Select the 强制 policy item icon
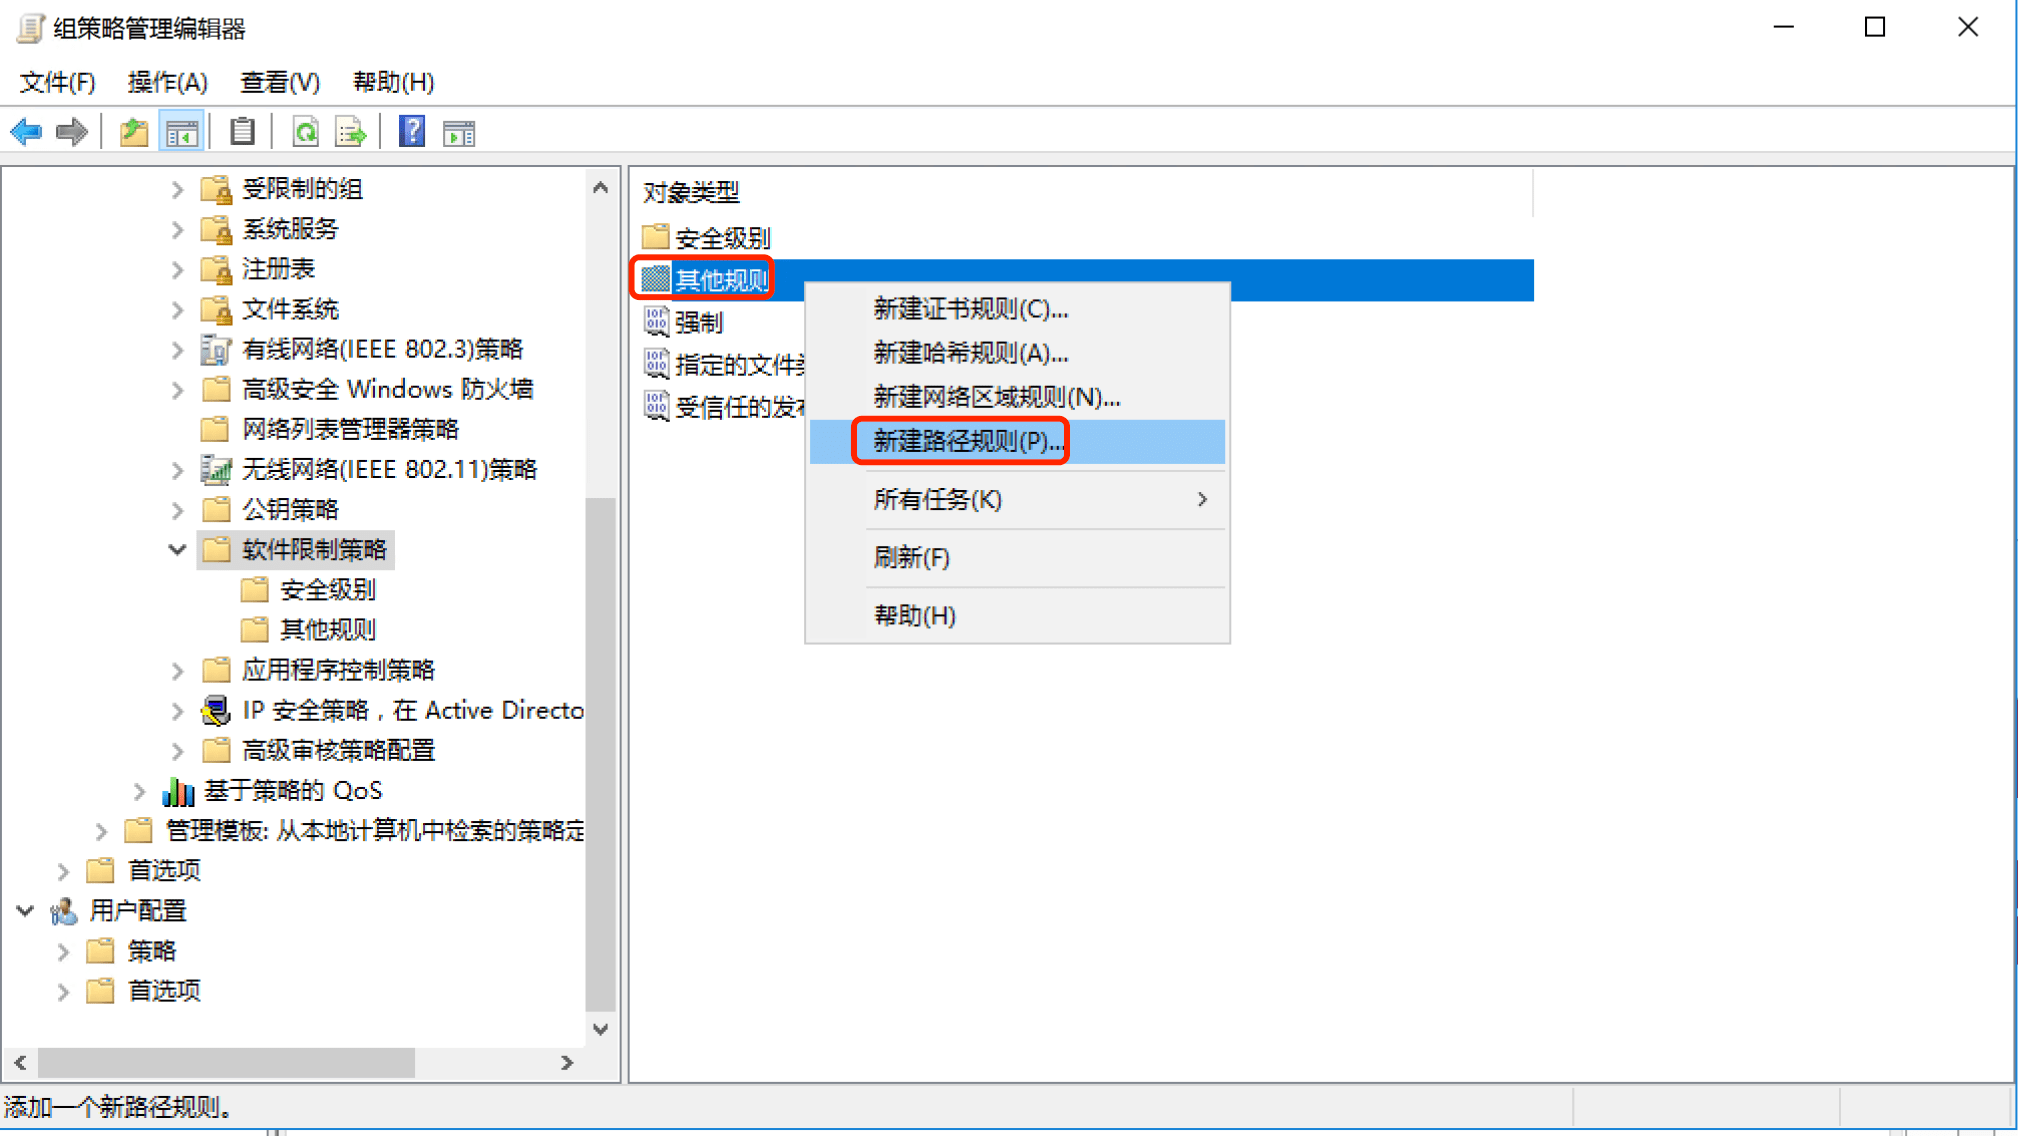Image resolution: width=2018 pixels, height=1136 pixels. pyautogui.click(x=656, y=321)
